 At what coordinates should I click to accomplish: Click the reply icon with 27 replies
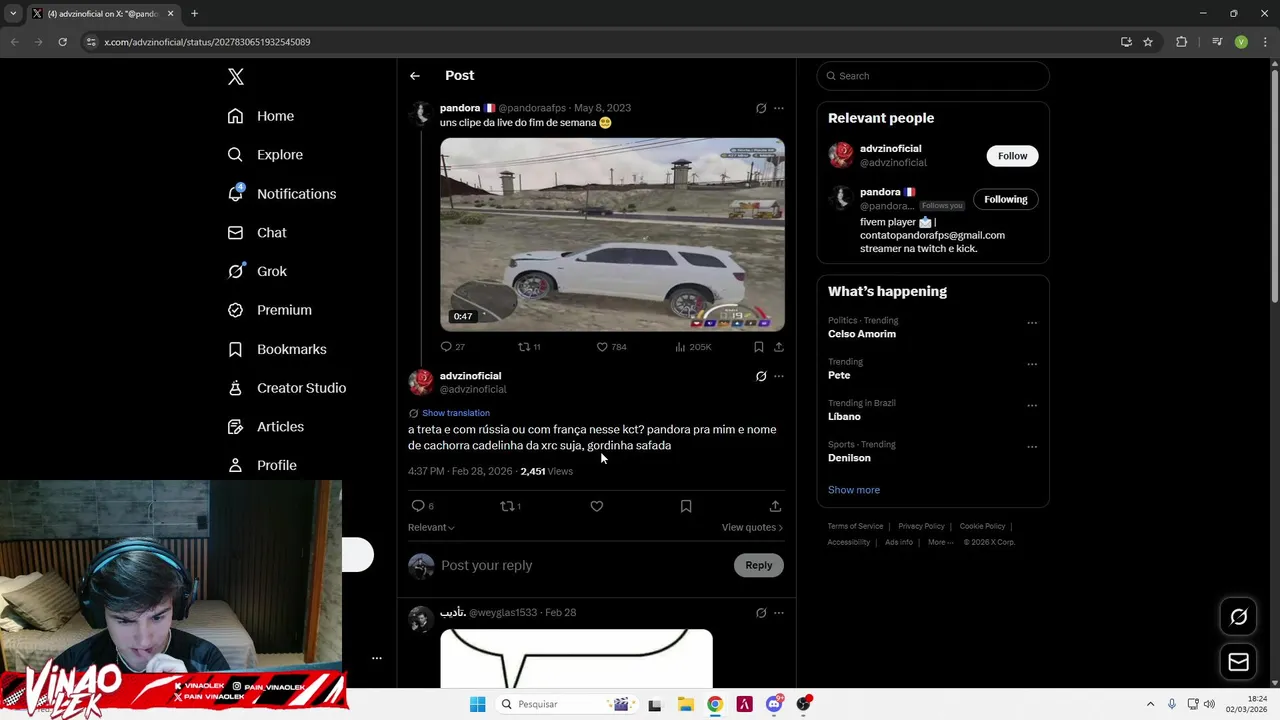click(x=453, y=347)
